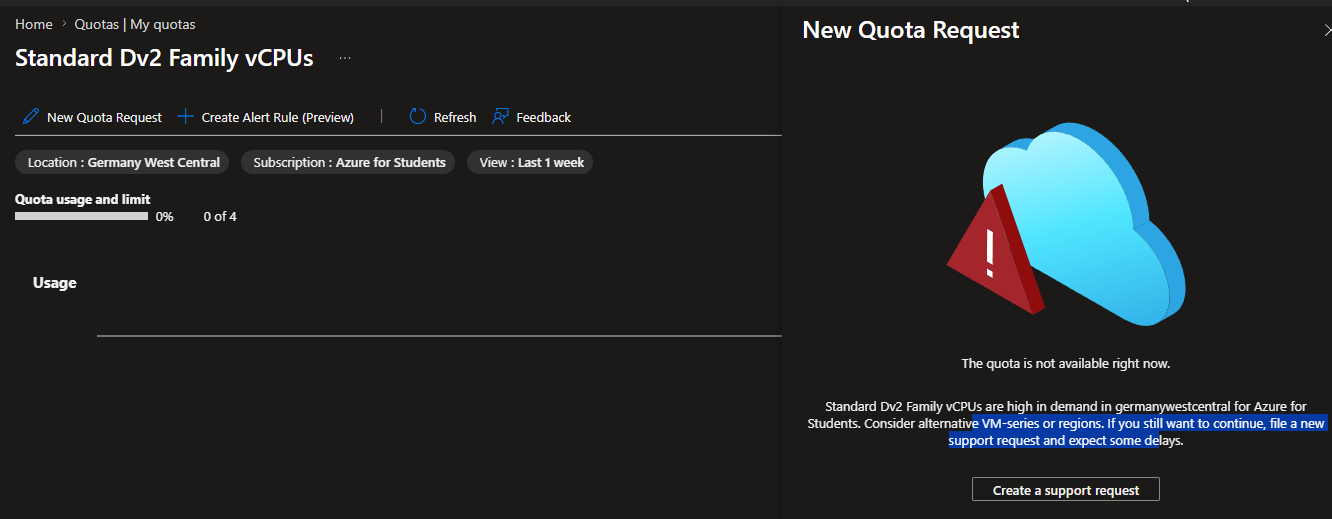Click the Usage chart heading
Image resolution: width=1332 pixels, height=519 pixels.
point(55,283)
